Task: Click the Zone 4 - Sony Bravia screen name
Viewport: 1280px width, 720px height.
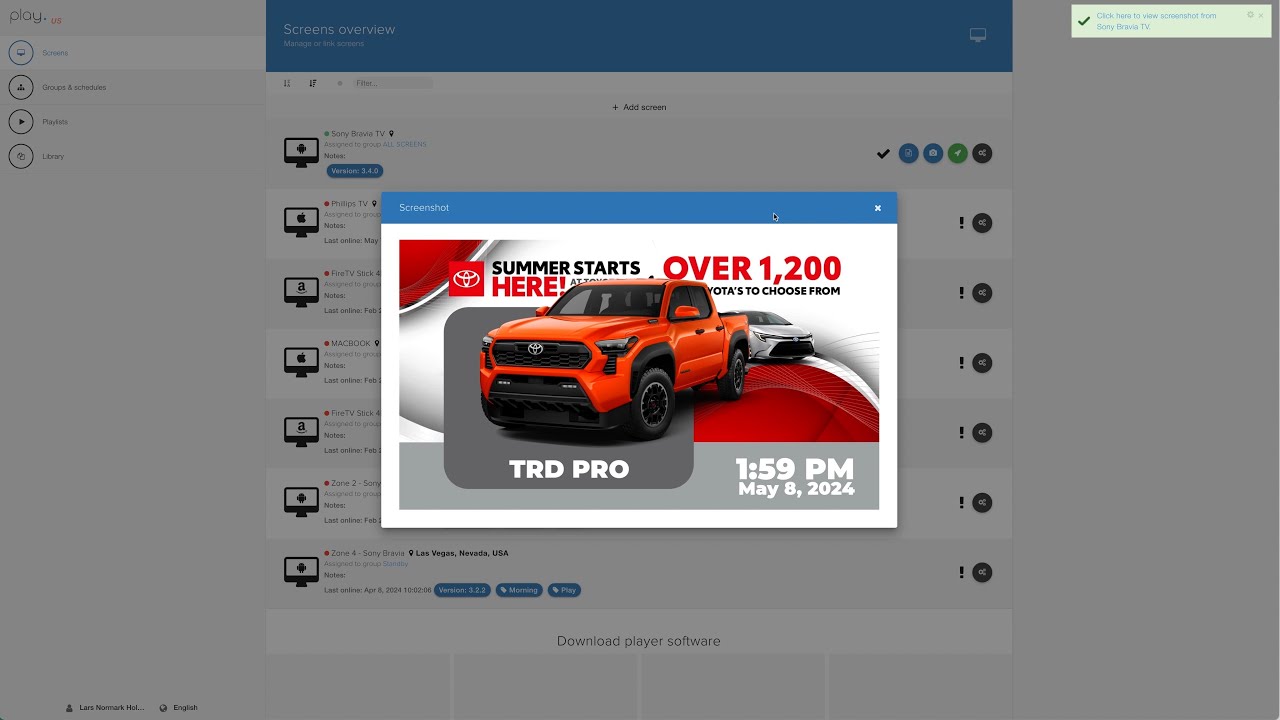Action: click(x=368, y=553)
